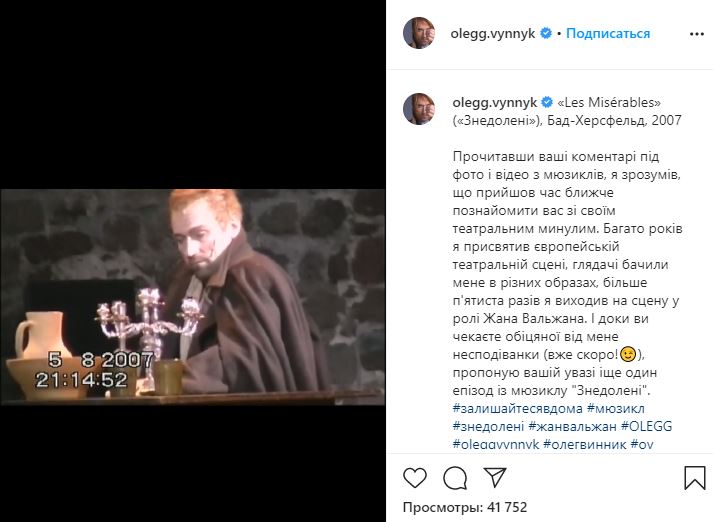Click the header profile avatar of olegg.vynnyk
Screen dimensions: 713x522
click(x=419, y=33)
